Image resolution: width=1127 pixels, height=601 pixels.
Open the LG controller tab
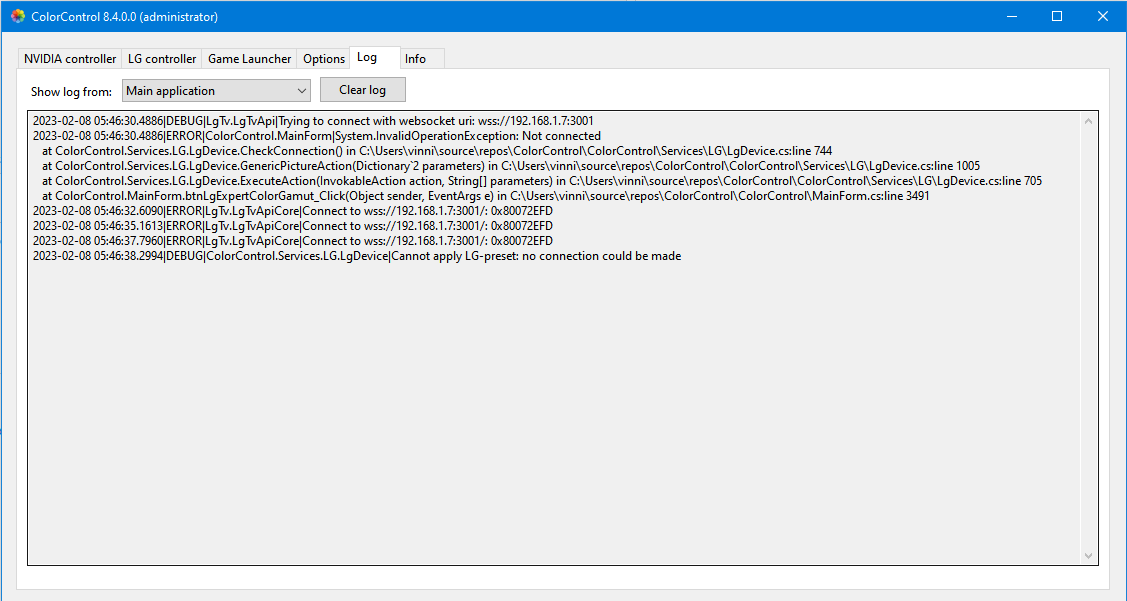(161, 59)
